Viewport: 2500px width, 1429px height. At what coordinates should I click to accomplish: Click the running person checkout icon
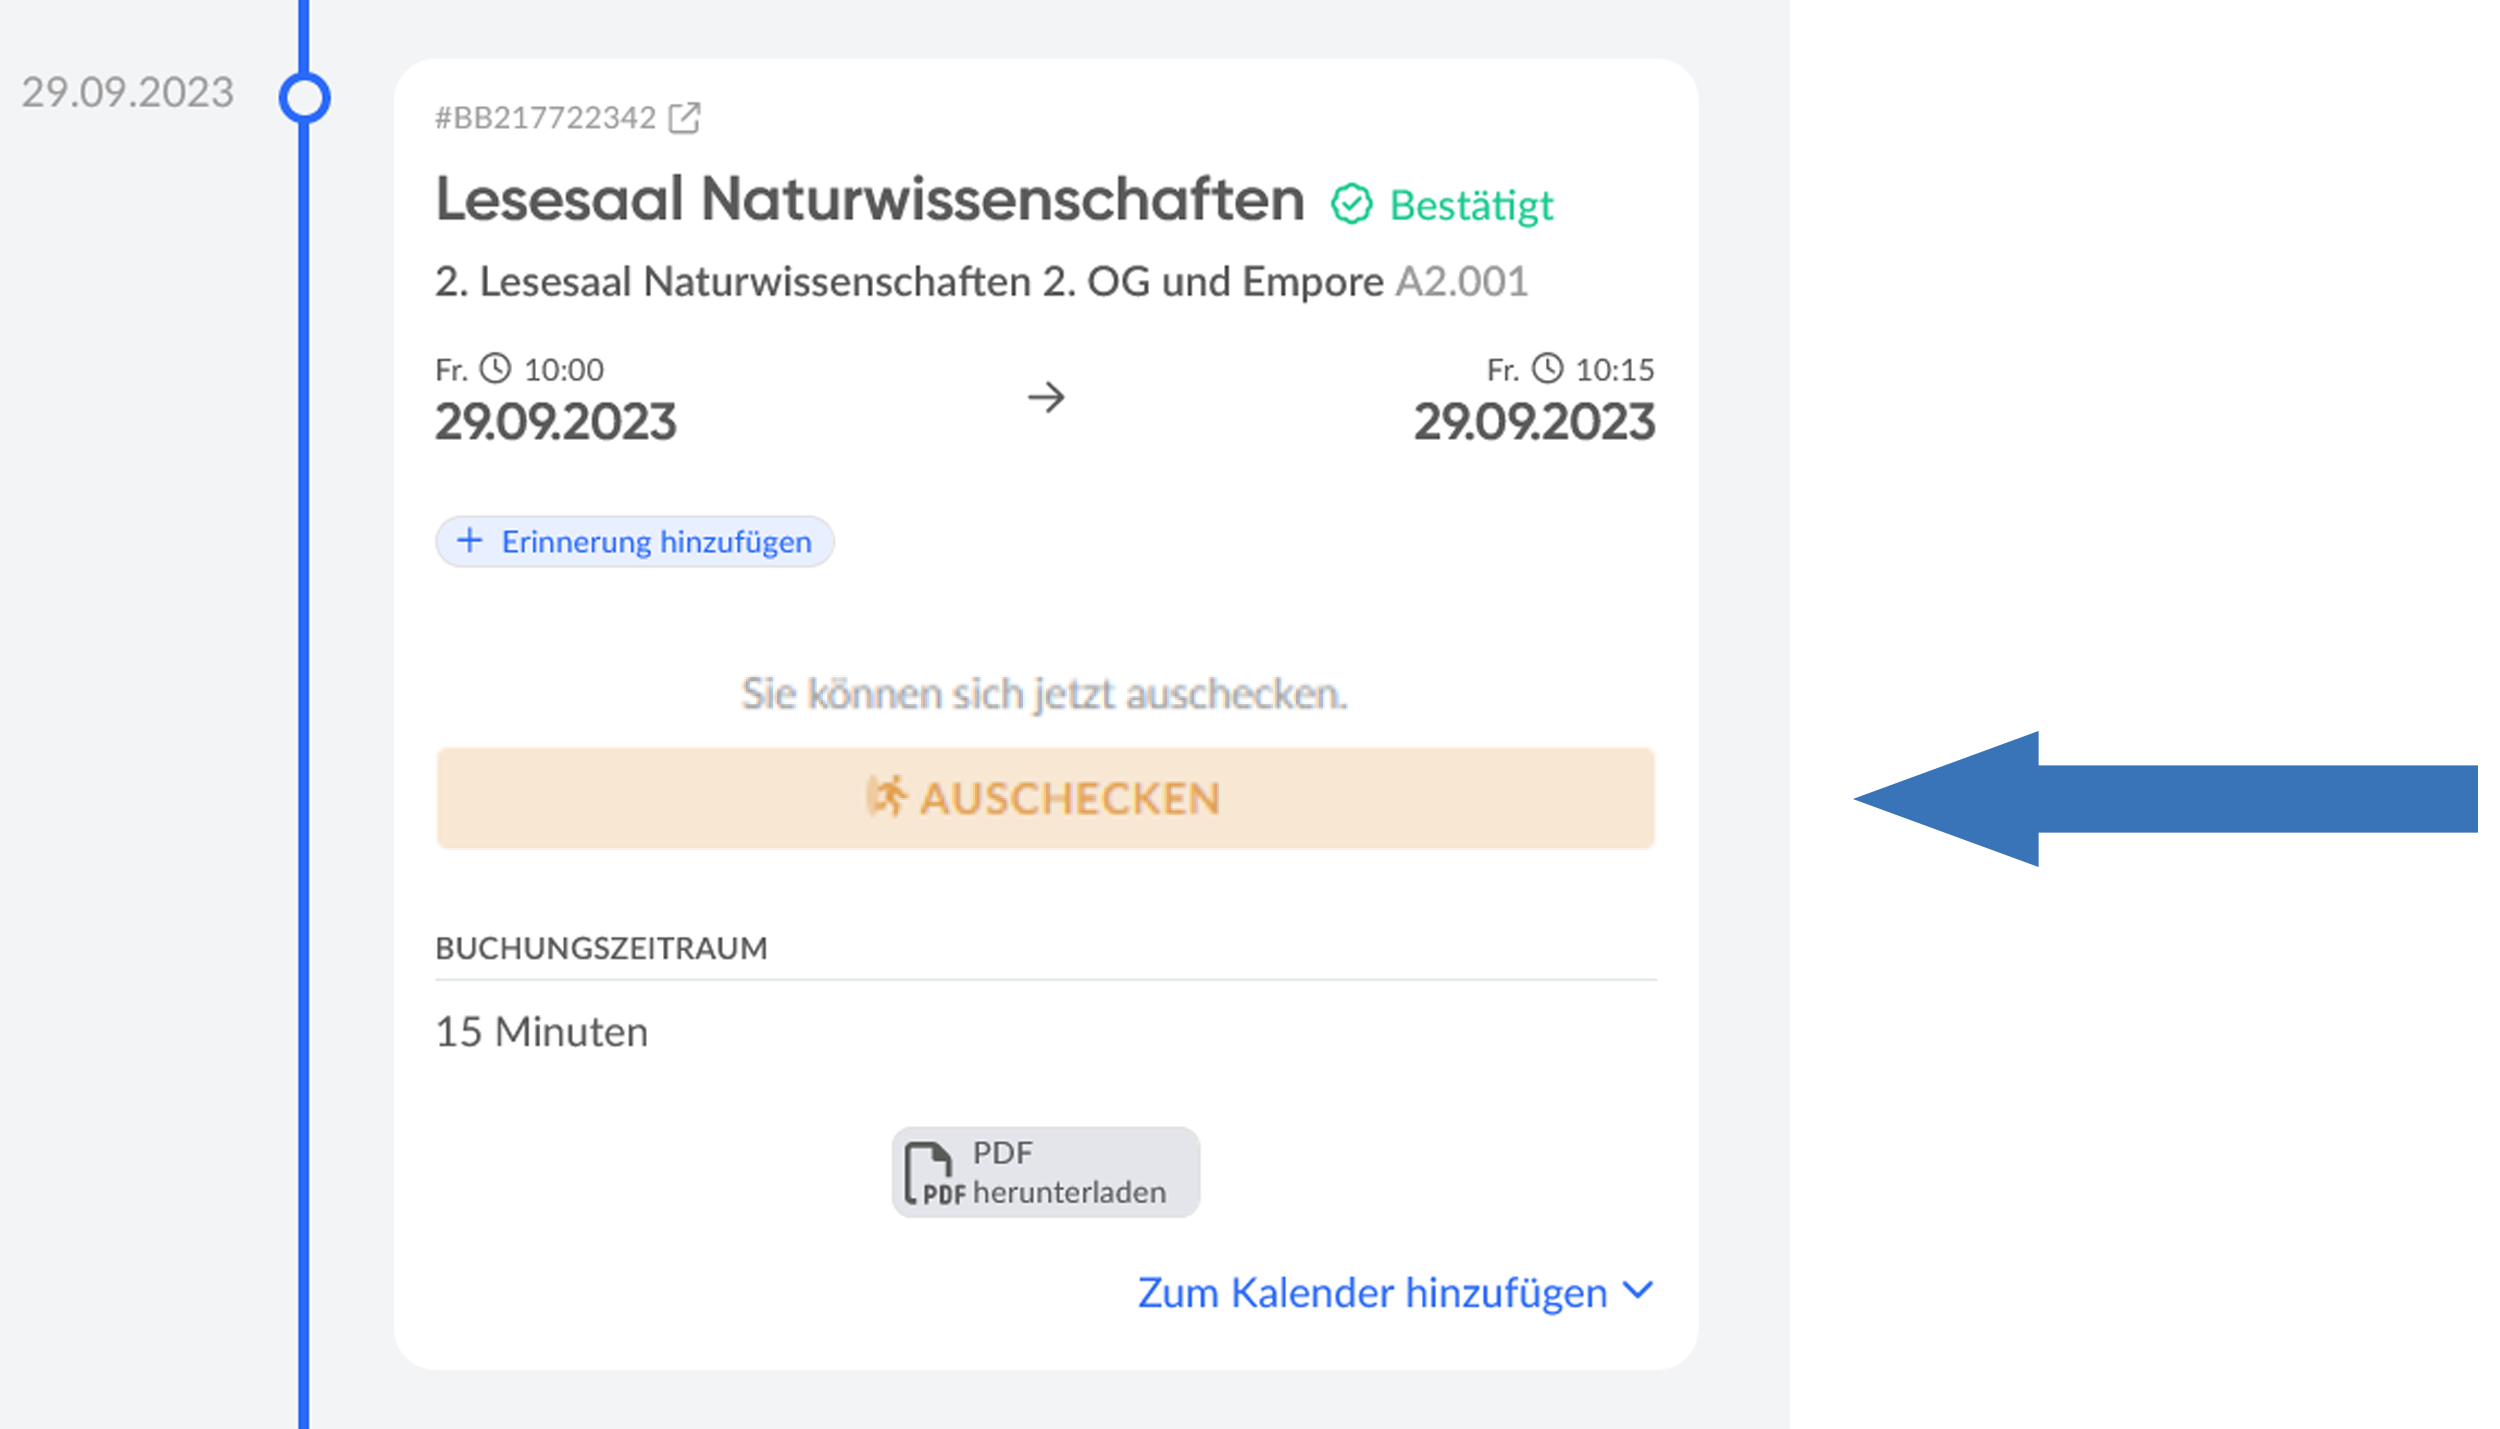[886, 797]
